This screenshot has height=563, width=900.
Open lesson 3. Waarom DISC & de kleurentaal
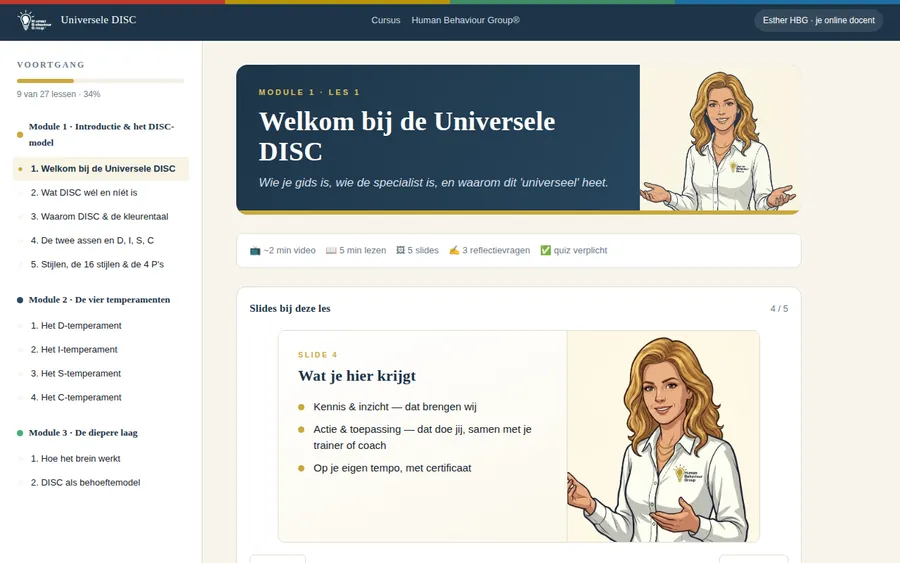99,216
